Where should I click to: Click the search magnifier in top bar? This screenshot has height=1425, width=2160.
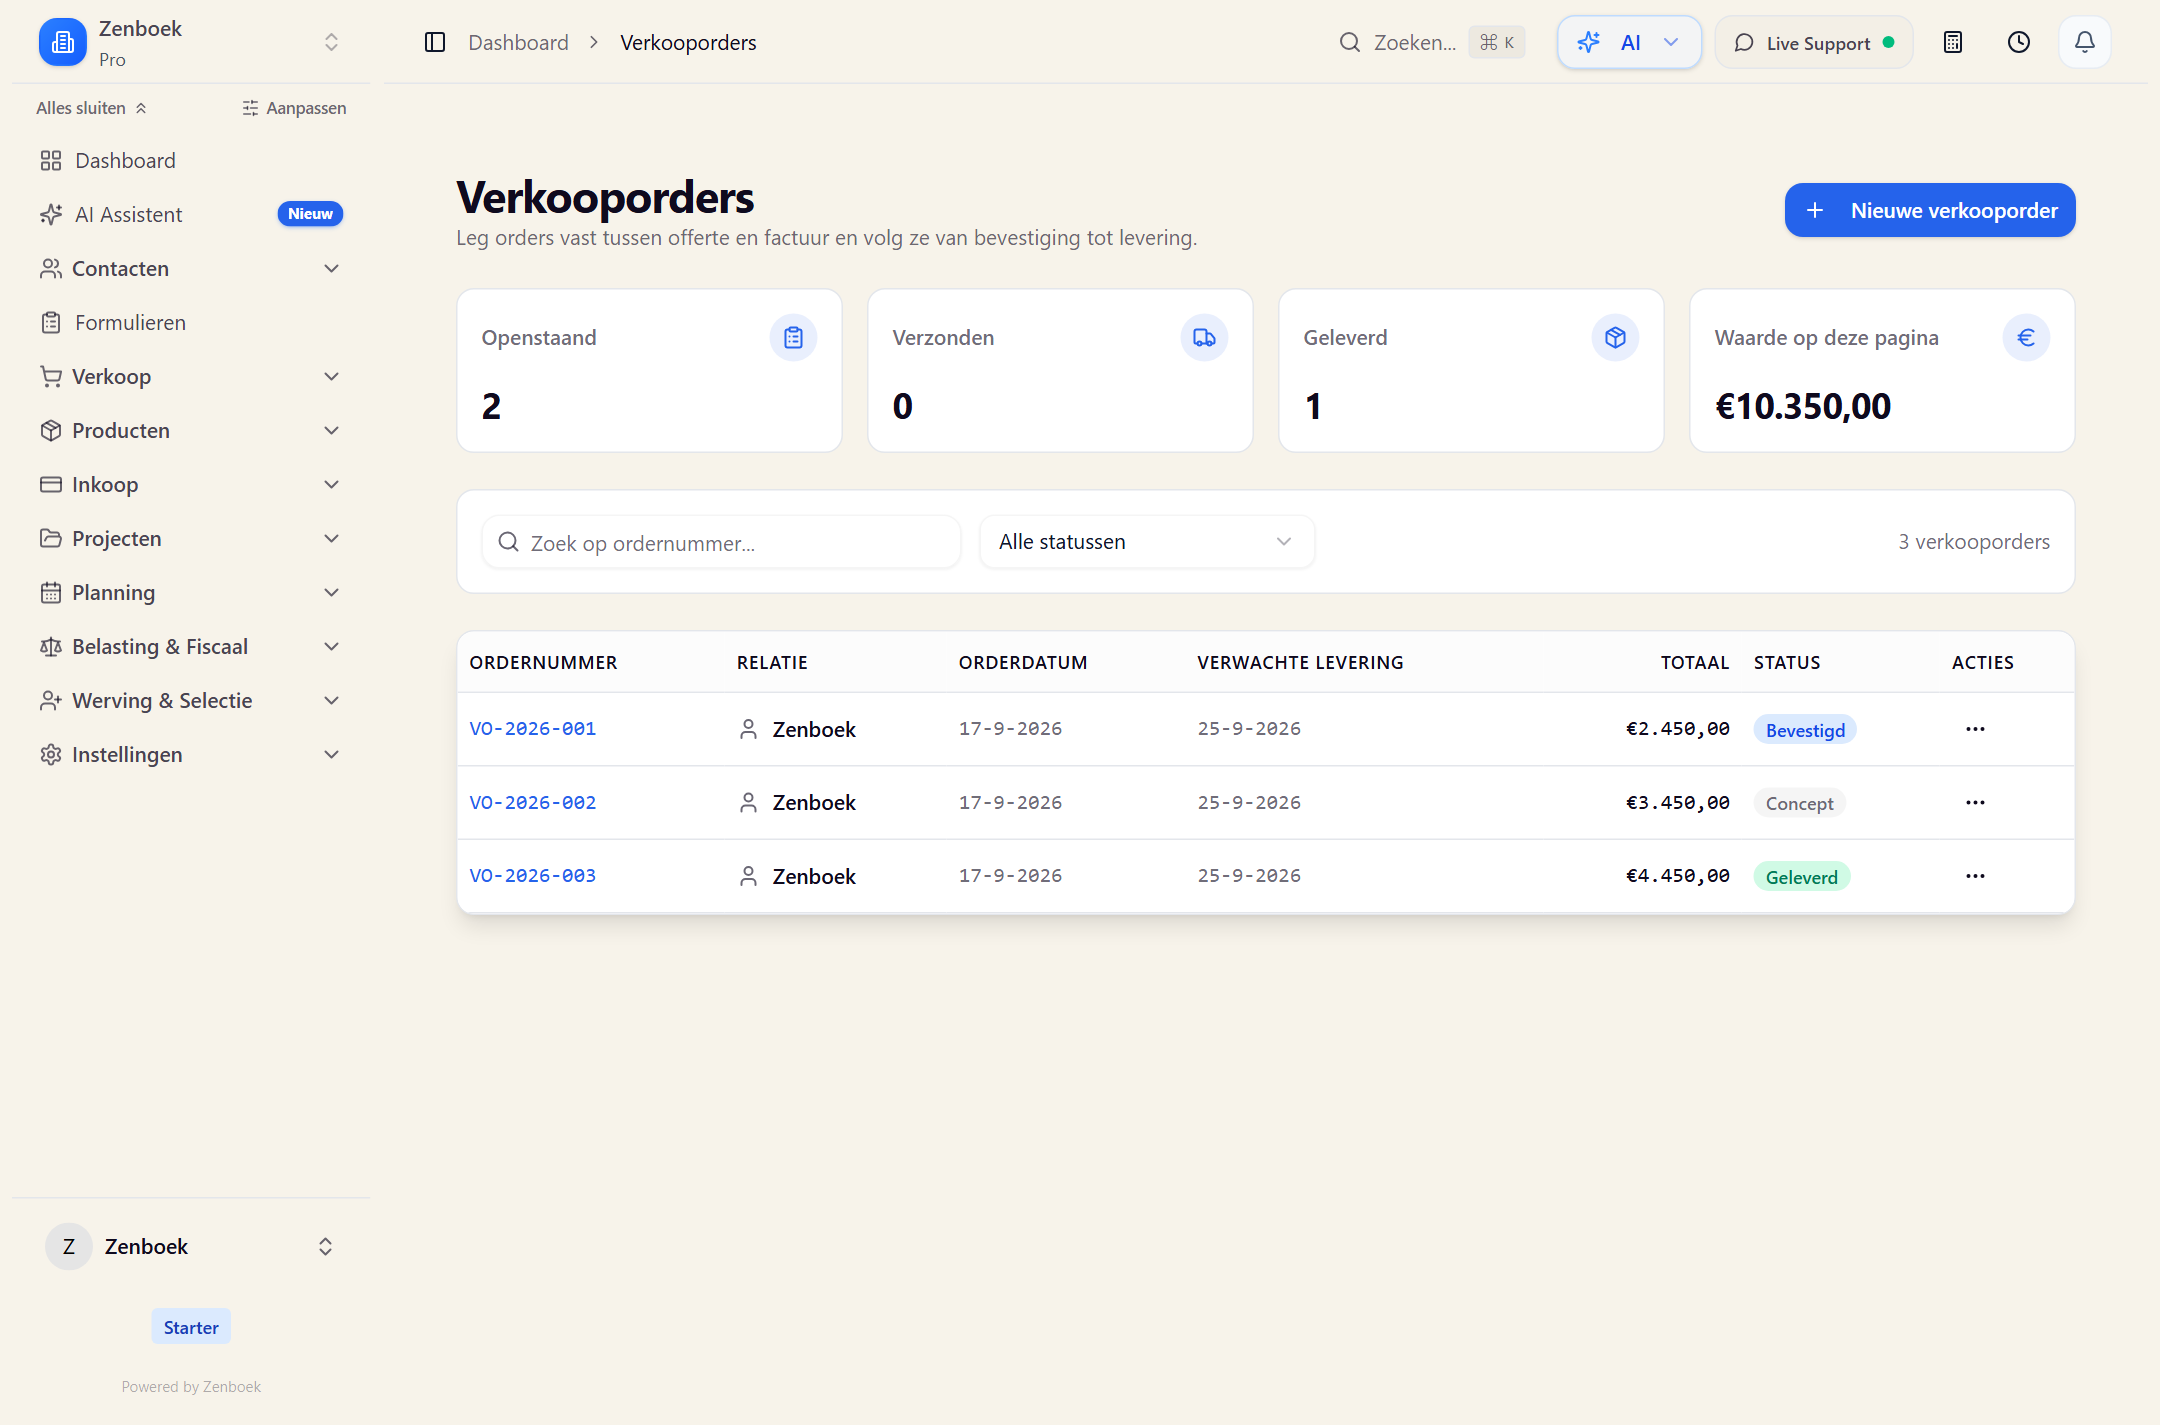(x=1350, y=42)
